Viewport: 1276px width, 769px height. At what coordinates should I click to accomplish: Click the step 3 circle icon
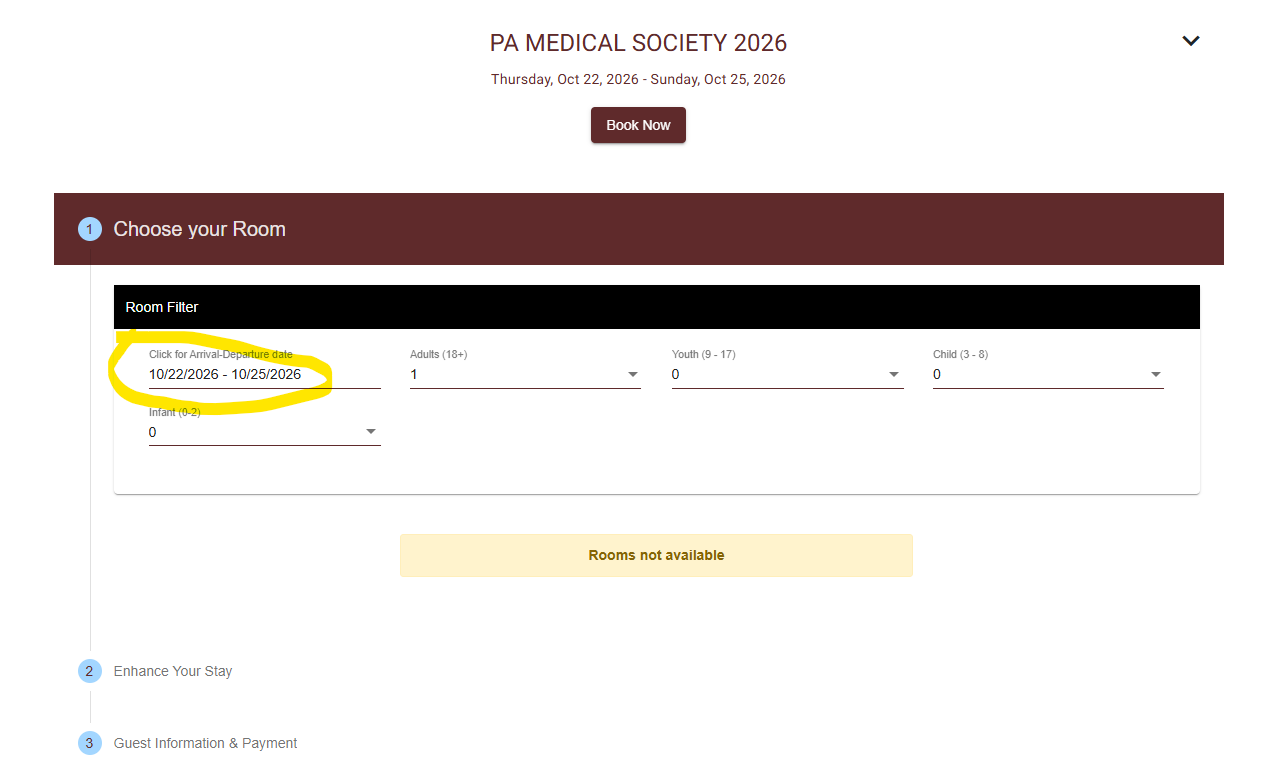pyautogui.click(x=90, y=743)
